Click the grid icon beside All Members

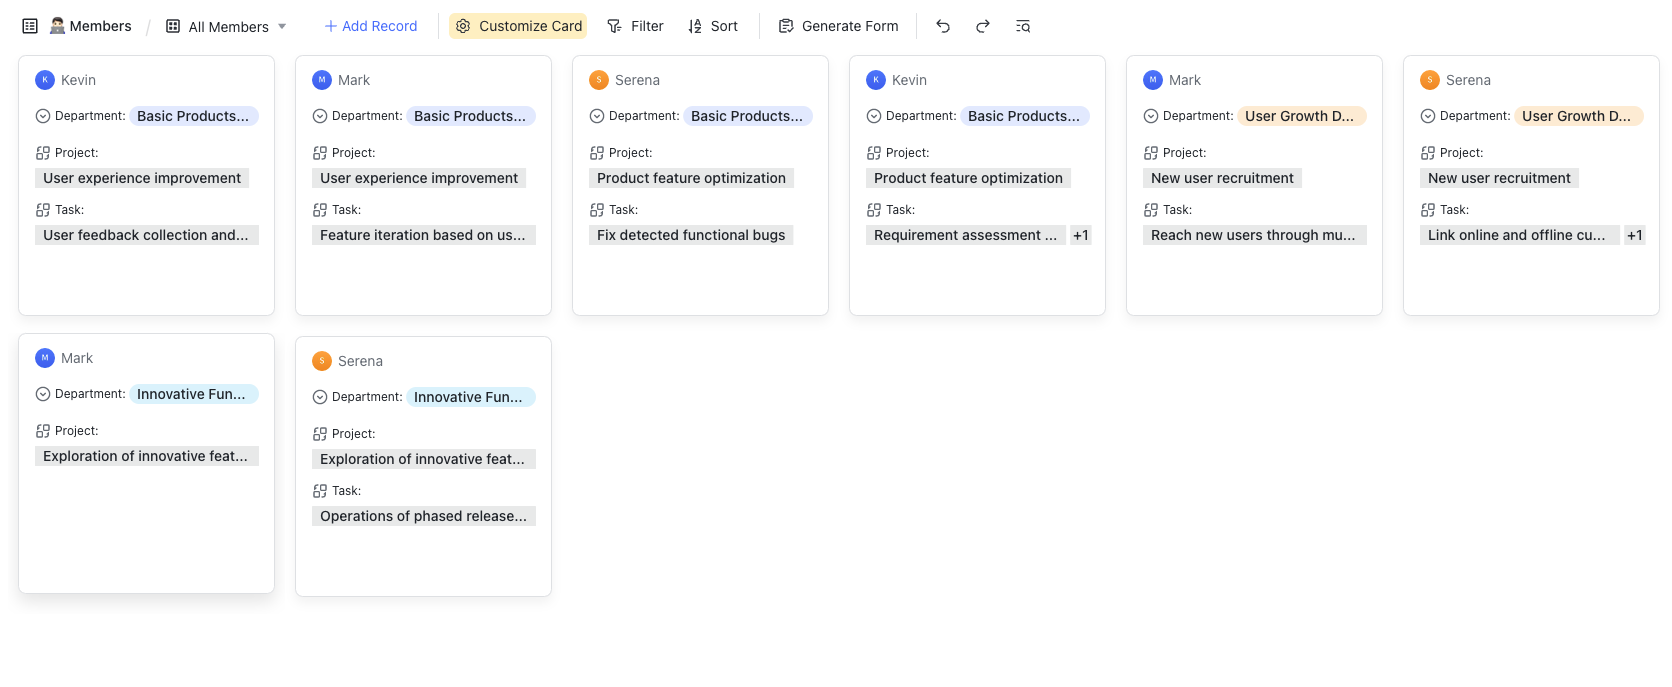(x=173, y=26)
